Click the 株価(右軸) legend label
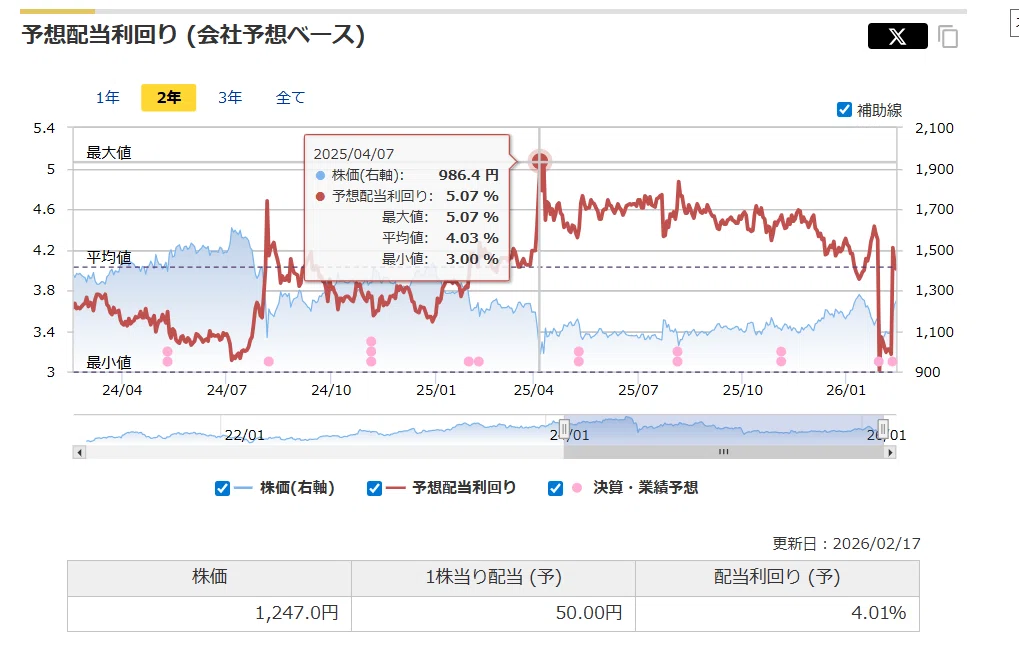Viewport: 1019px width, 671px height. (x=297, y=488)
